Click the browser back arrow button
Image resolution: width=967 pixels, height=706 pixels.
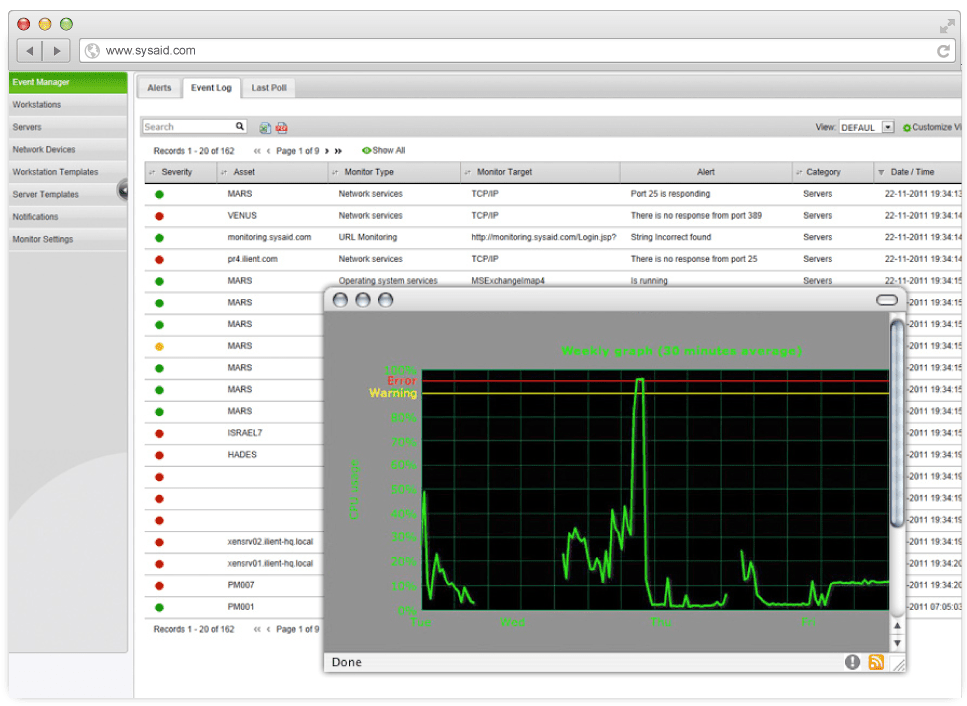coord(30,51)
